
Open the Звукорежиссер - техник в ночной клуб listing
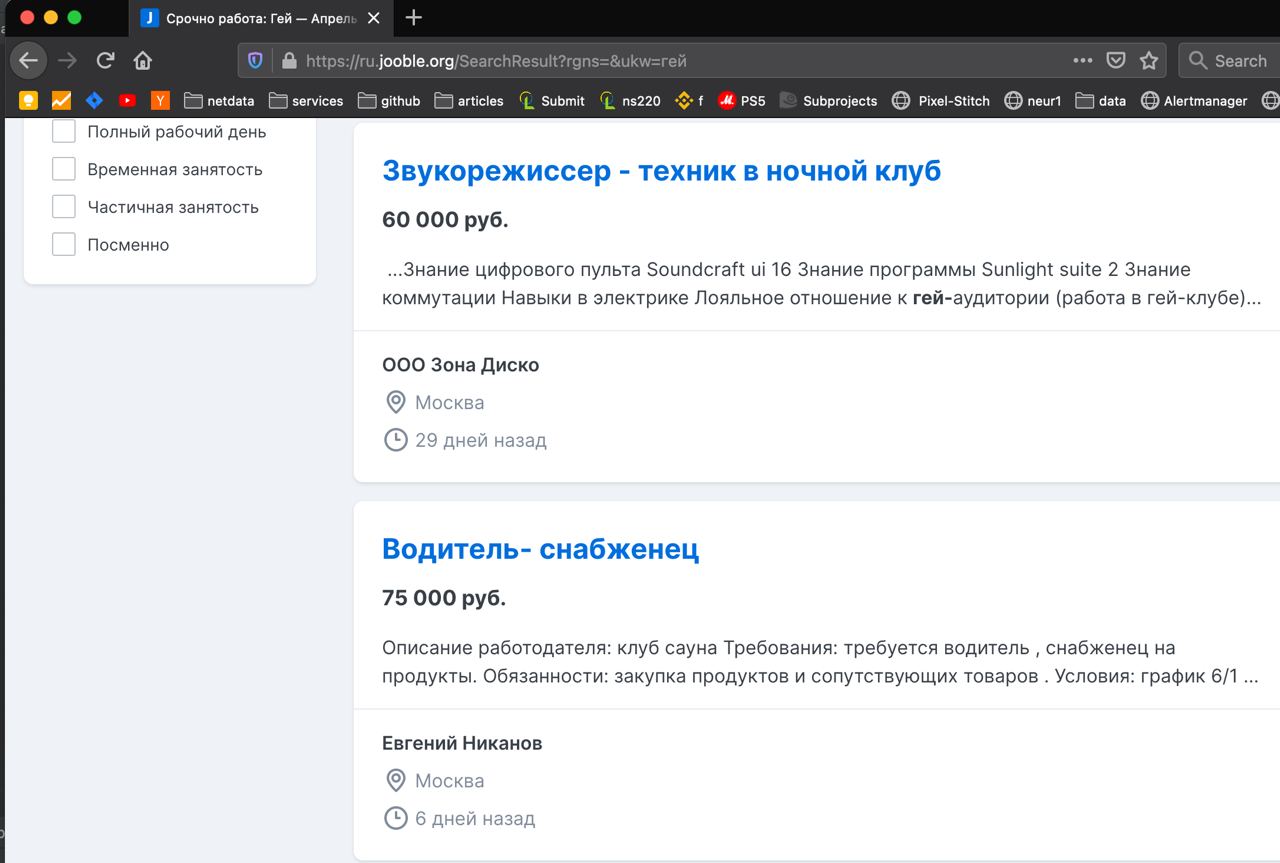(x=661, y=171)
